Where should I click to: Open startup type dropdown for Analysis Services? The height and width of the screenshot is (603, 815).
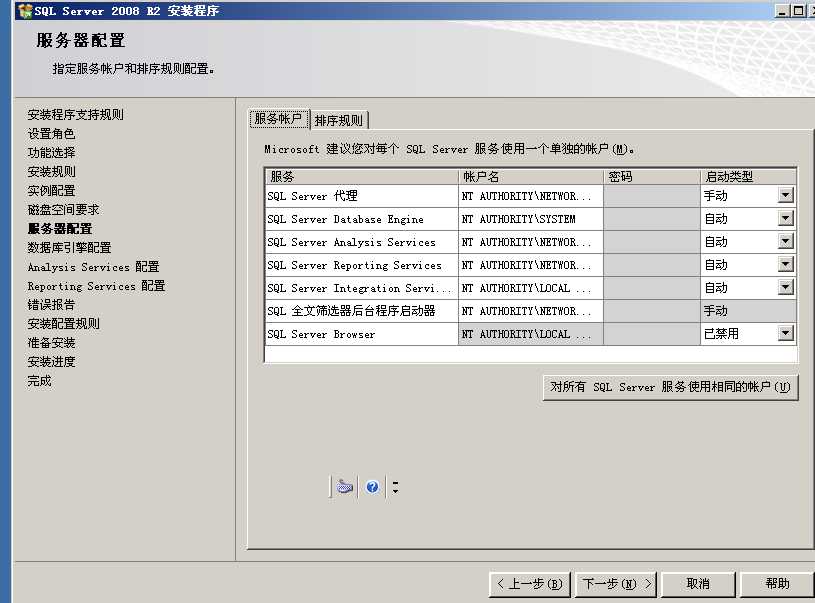pyautogui.click(x=785, y=241)
